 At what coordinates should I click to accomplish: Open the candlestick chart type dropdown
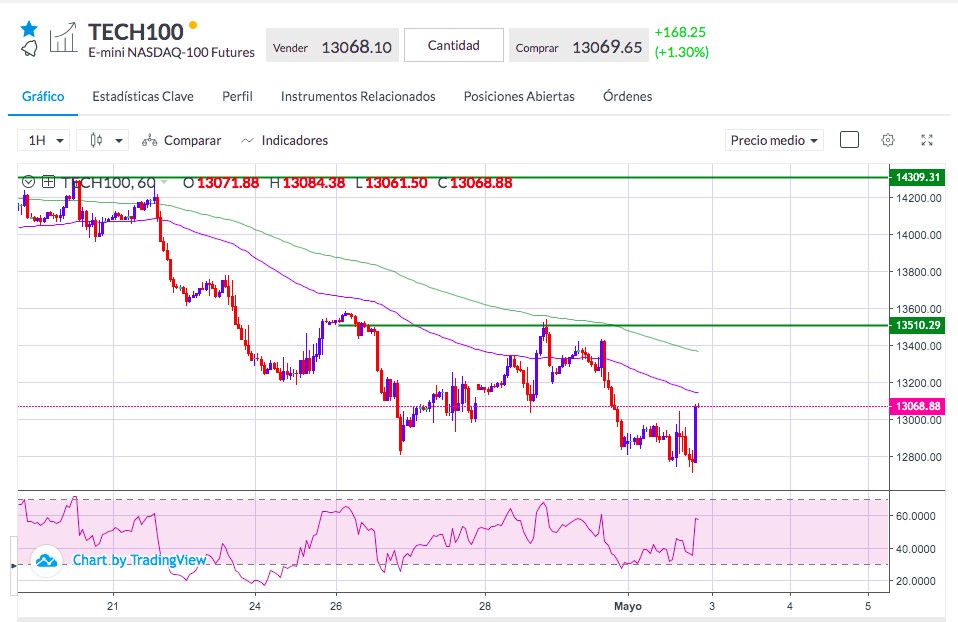tap(103, 141)
